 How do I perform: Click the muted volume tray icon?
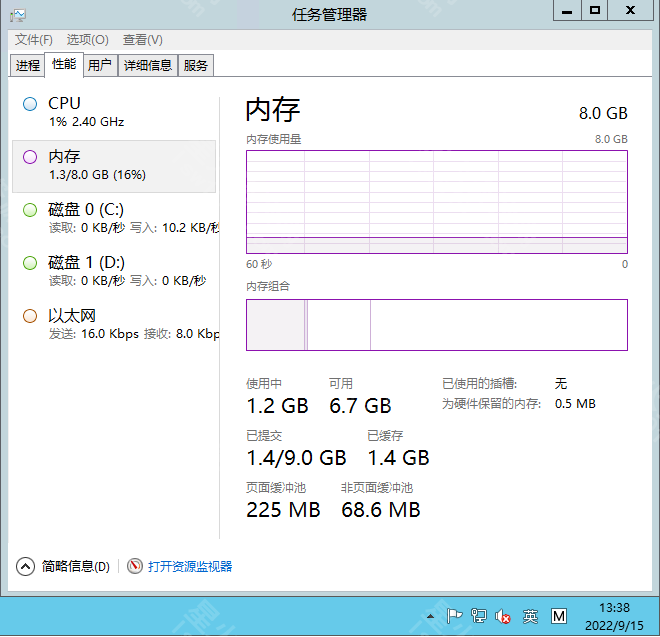[504, 616]
